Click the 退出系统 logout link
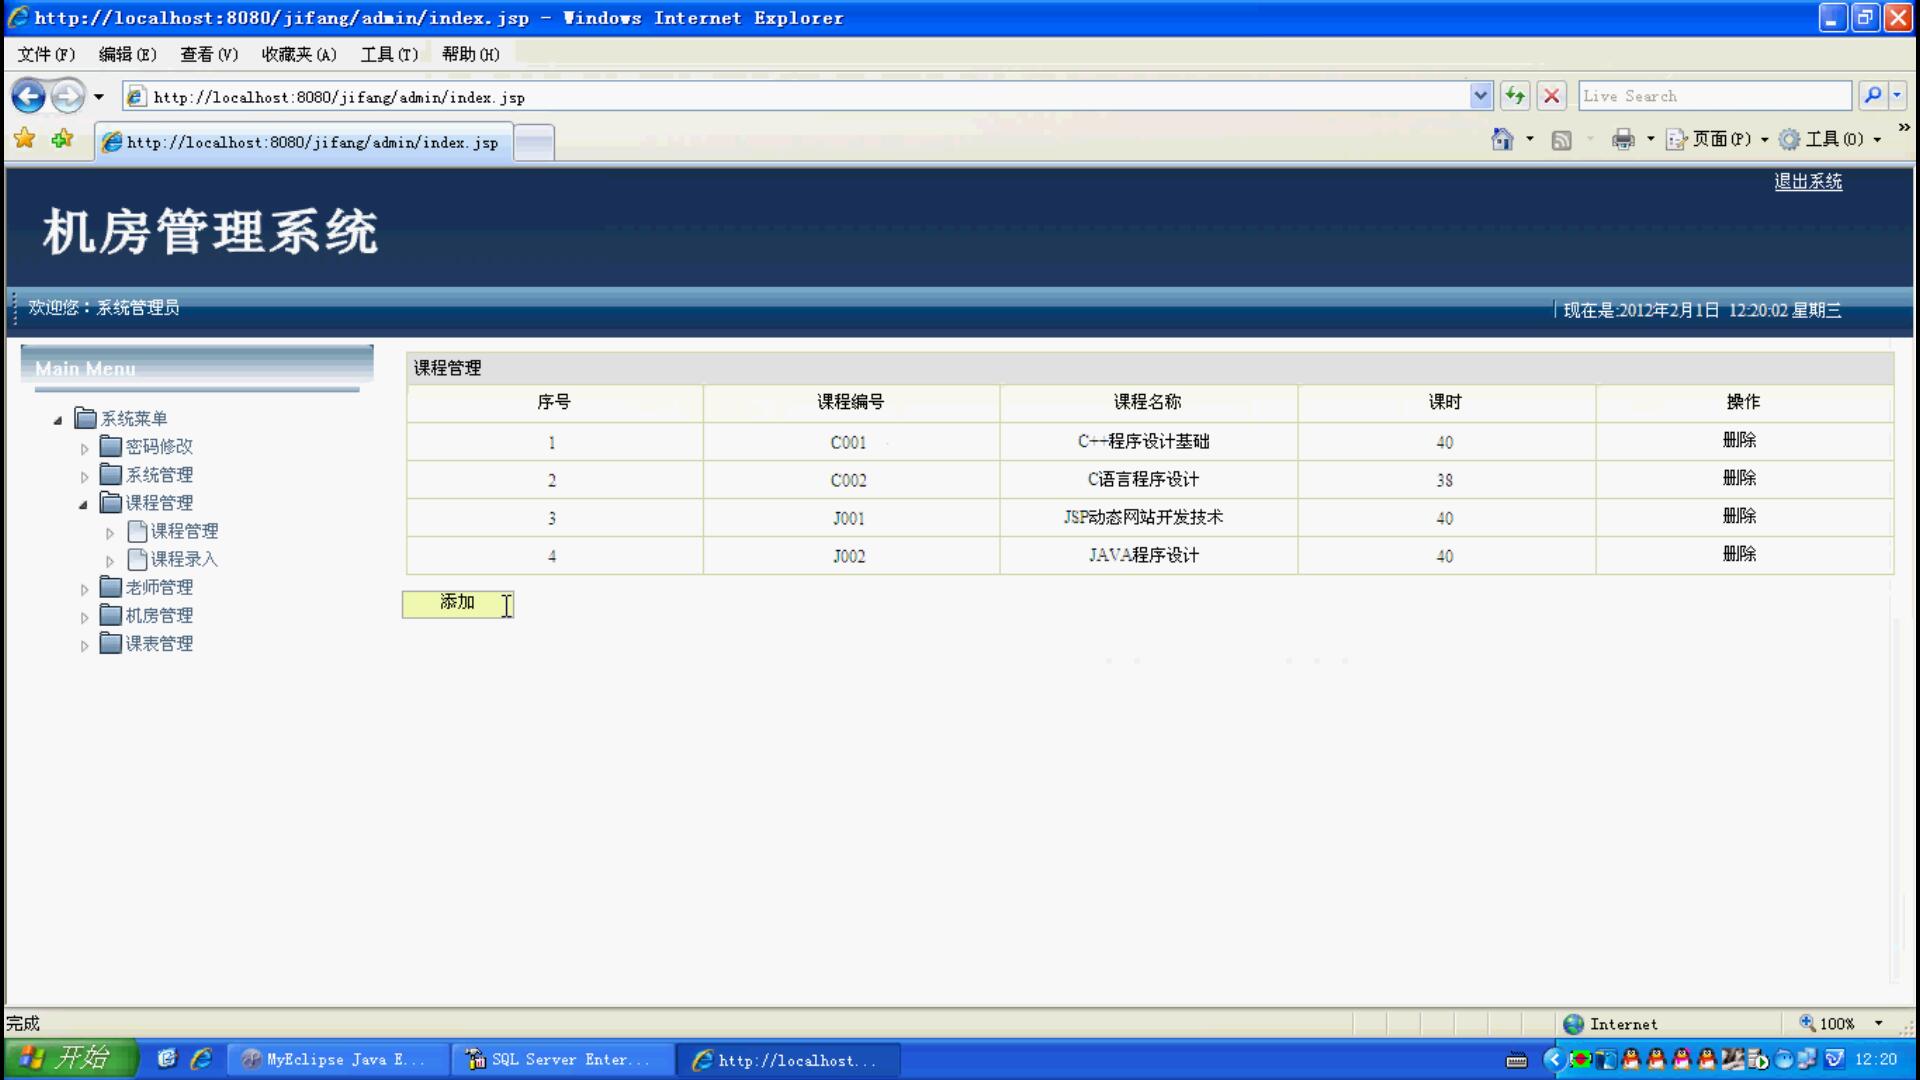Screen dimensions: 1920x1080 coord(1808,181)
